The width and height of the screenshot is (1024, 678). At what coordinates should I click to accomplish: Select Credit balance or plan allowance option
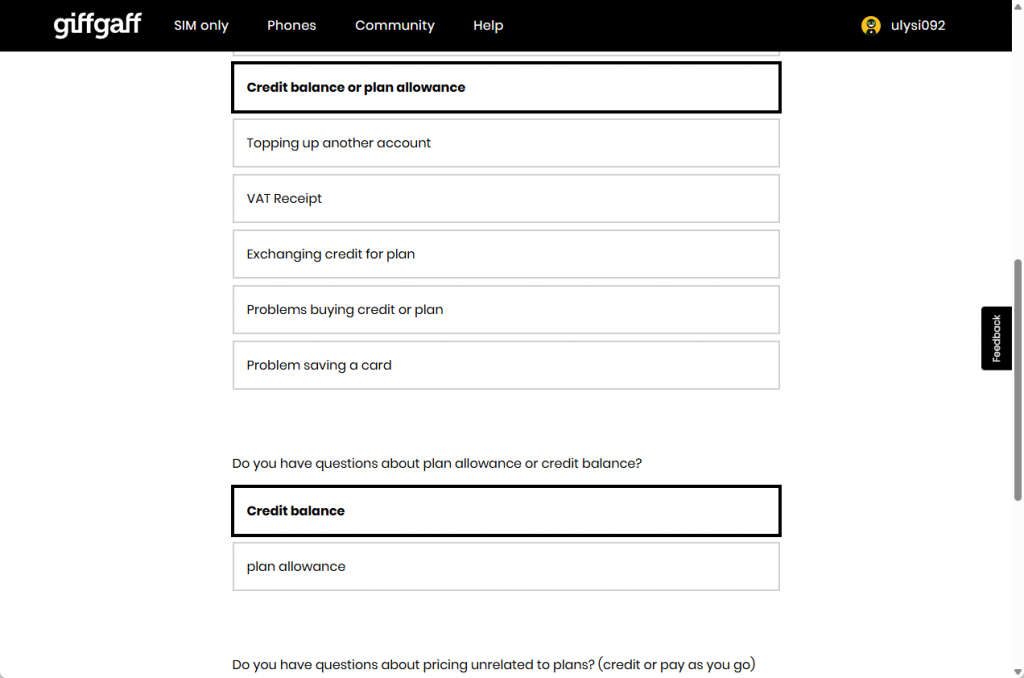click(506, 88)
